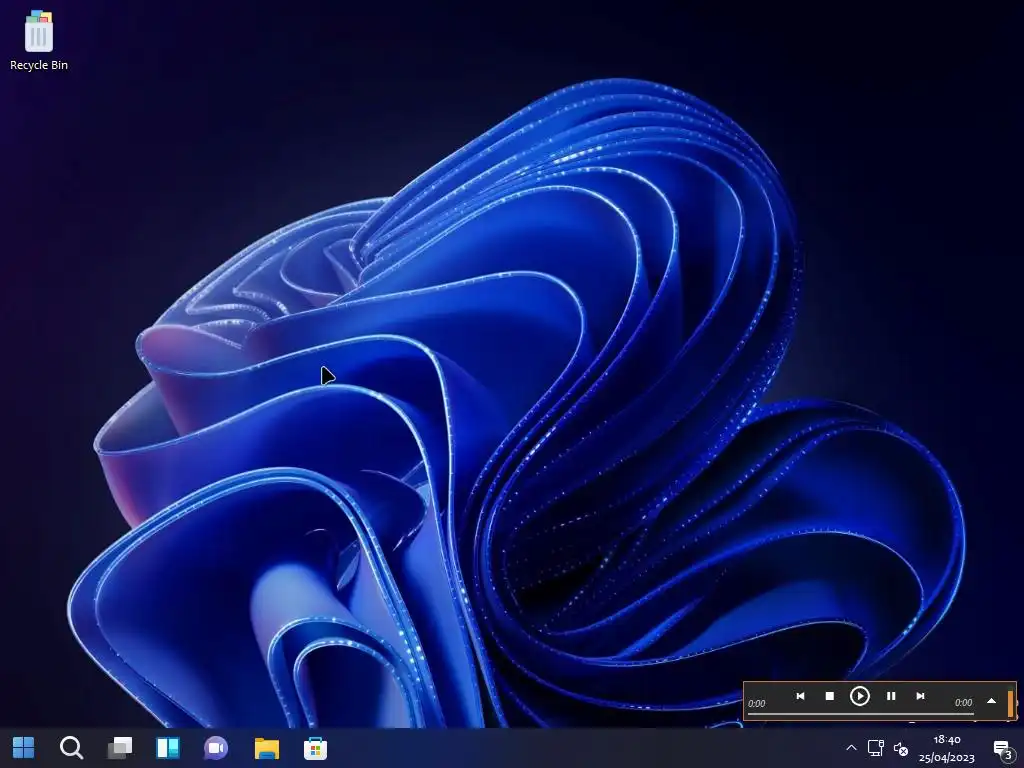Stop playback in the mini player
The image size is (1024, 768).
coord(829,696)
